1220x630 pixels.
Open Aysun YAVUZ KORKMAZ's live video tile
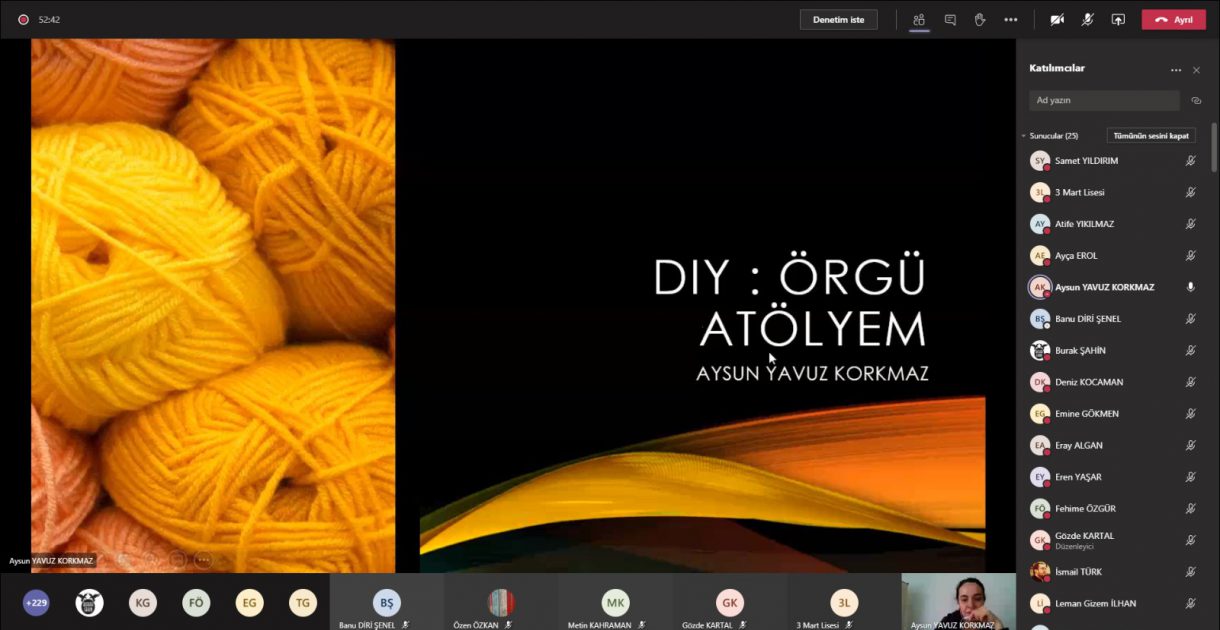tap(958, 602)
